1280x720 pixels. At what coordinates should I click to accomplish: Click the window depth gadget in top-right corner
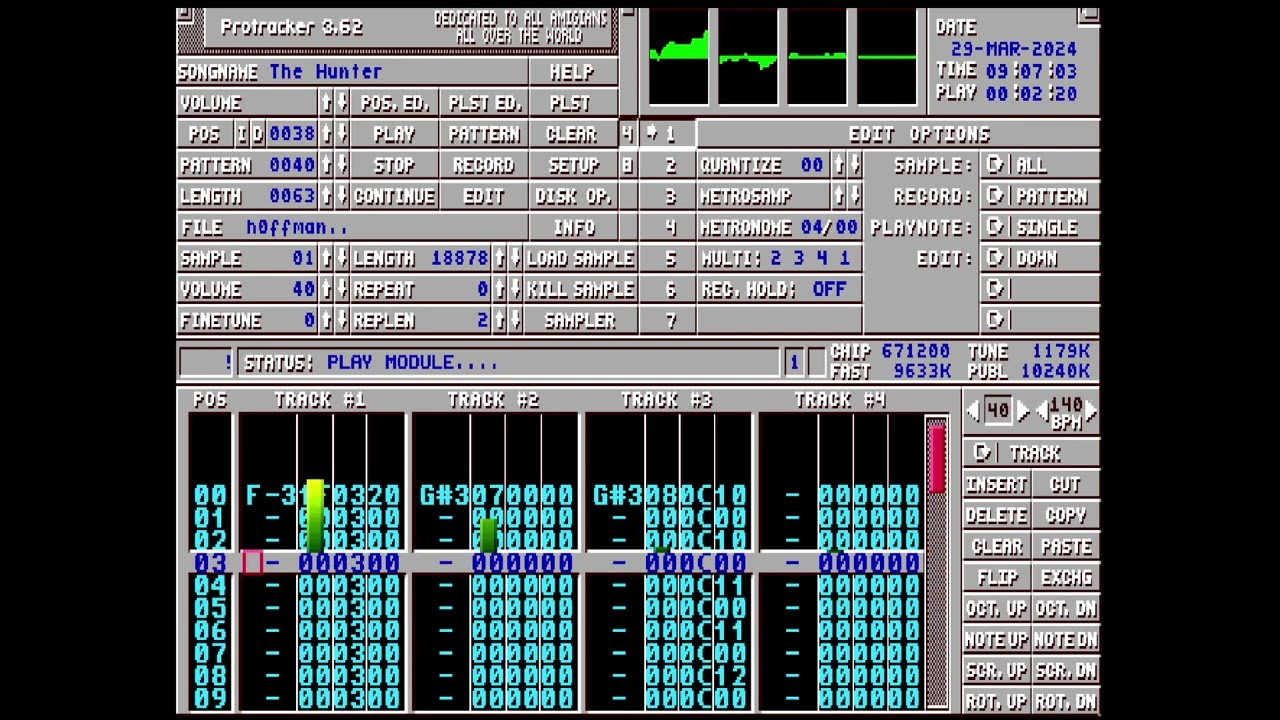pos(1089,16)
